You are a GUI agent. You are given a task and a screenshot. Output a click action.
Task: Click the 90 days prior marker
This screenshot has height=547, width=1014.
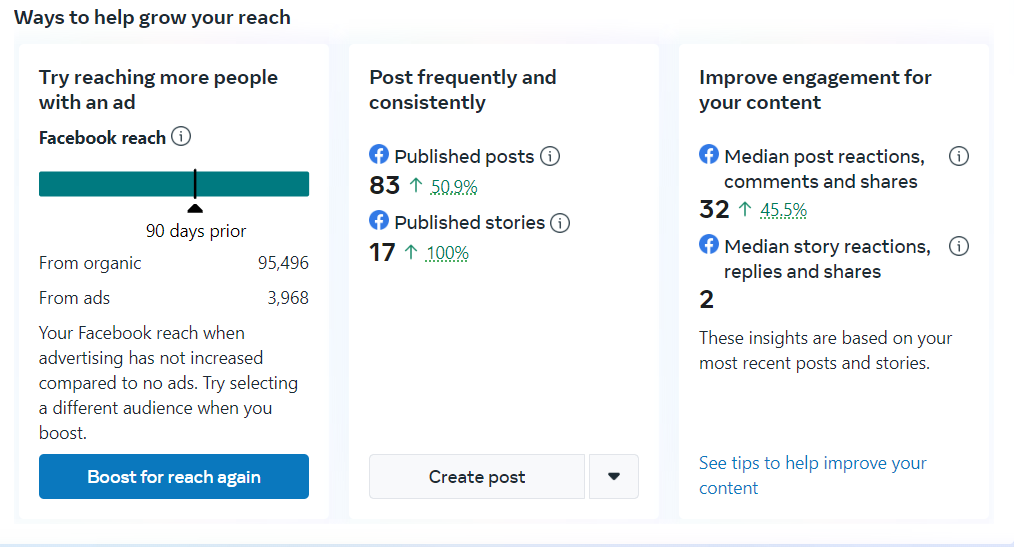(196, 208)
